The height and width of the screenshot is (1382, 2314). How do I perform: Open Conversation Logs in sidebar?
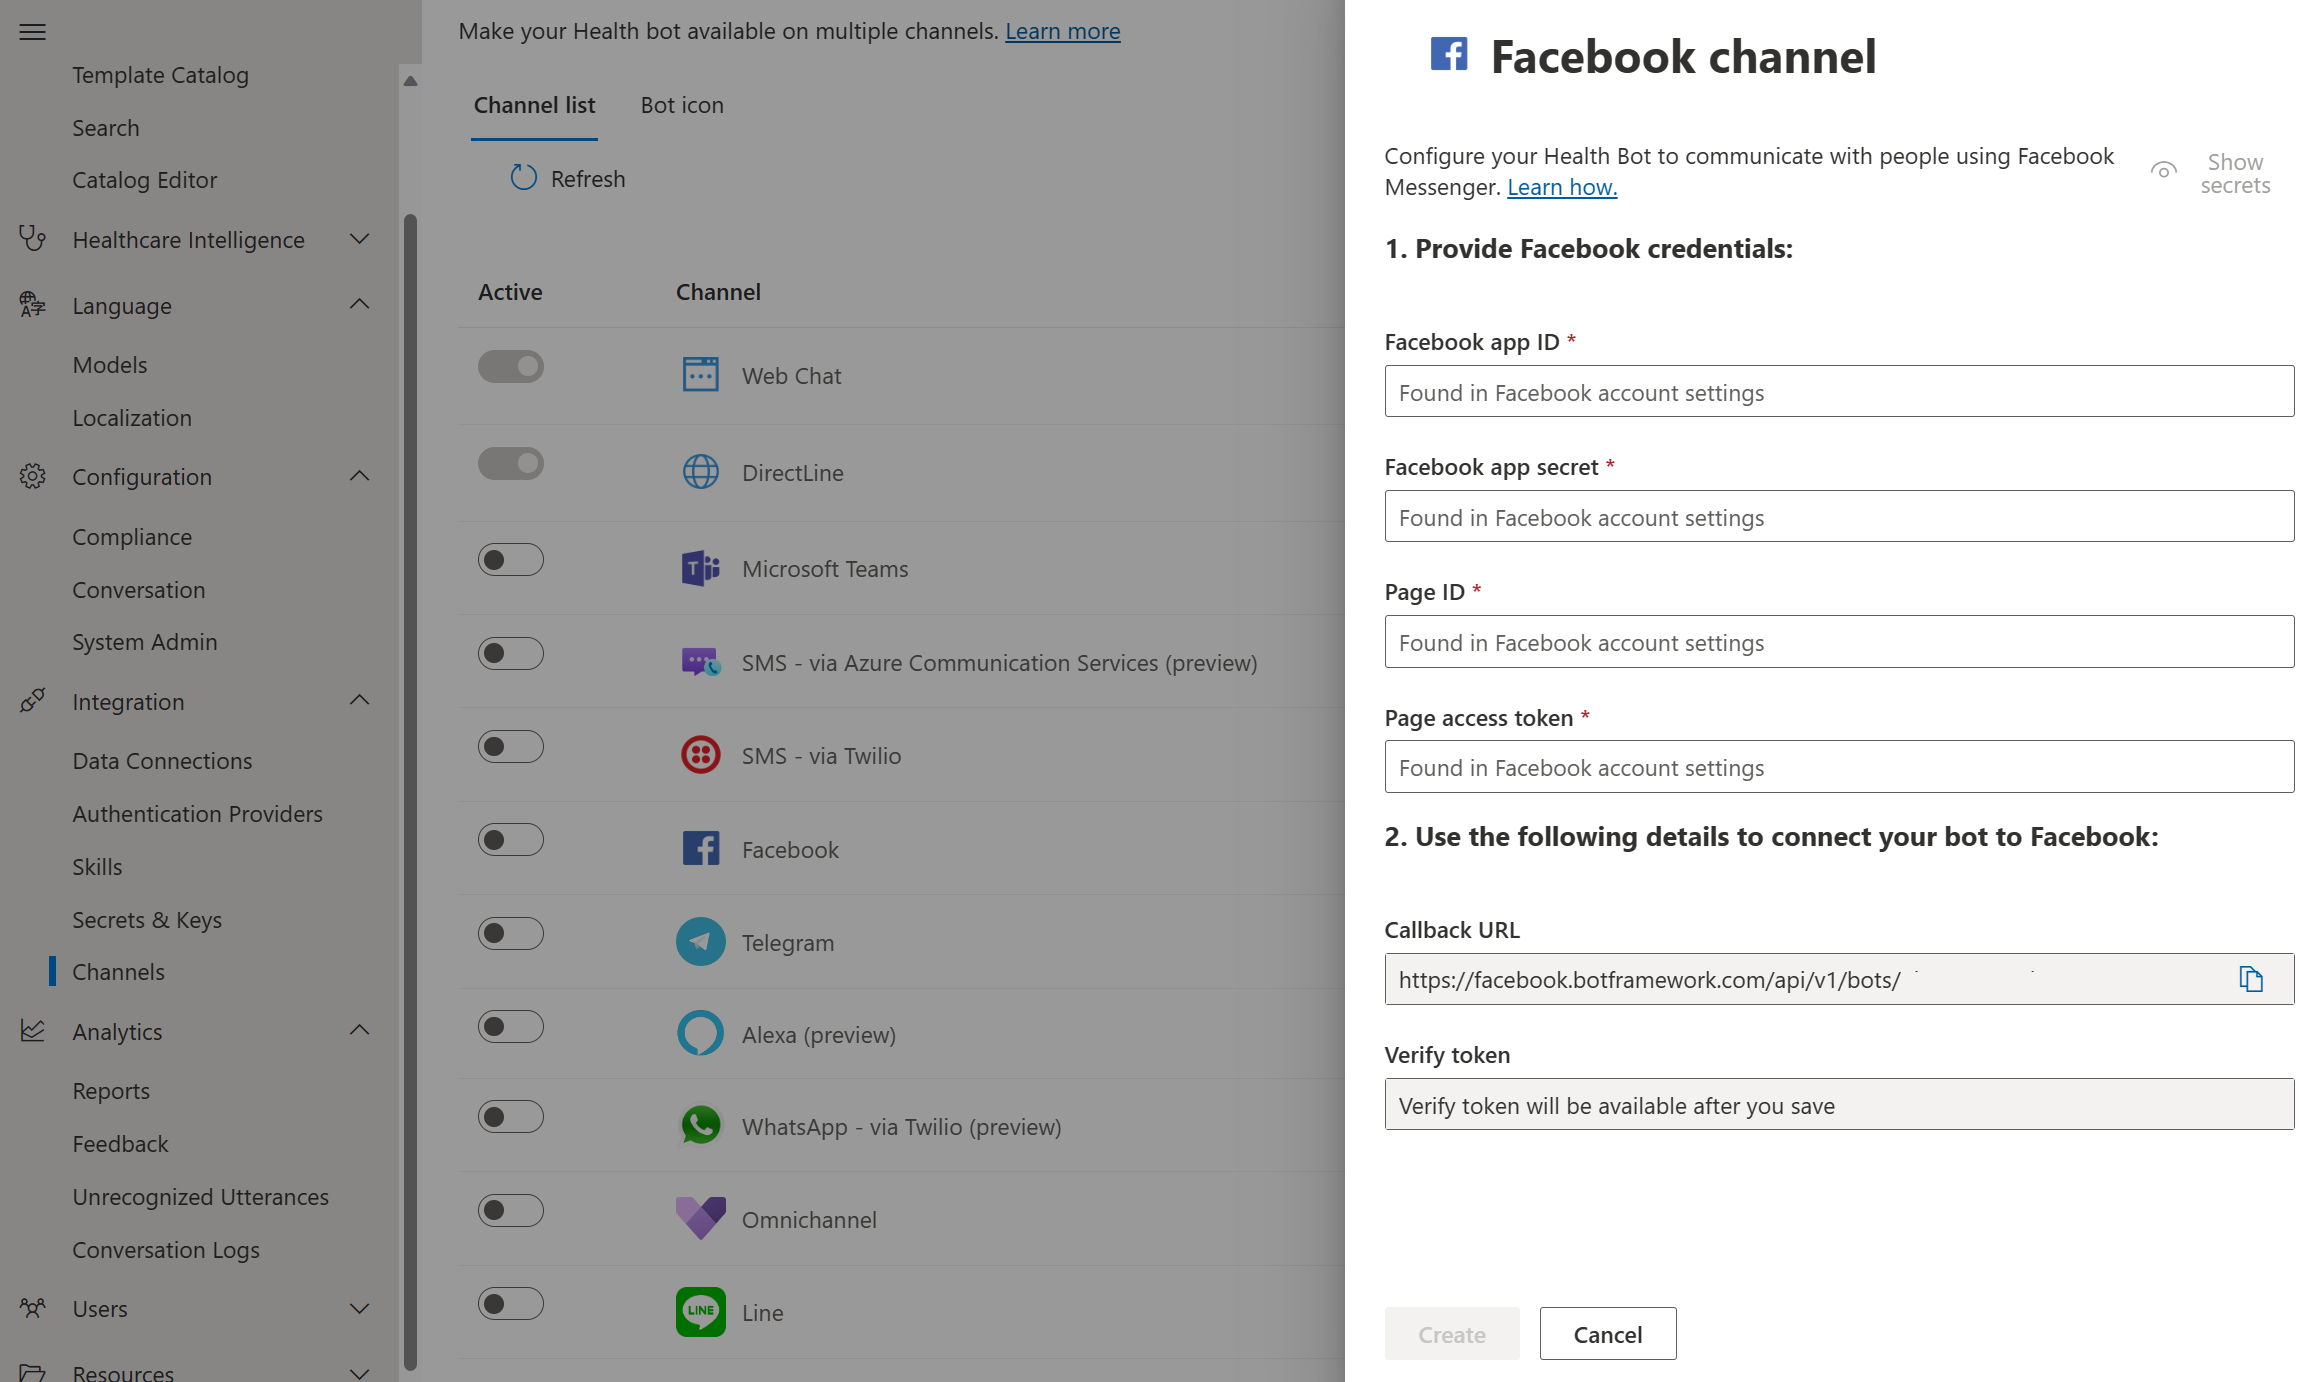[166, 1250]
